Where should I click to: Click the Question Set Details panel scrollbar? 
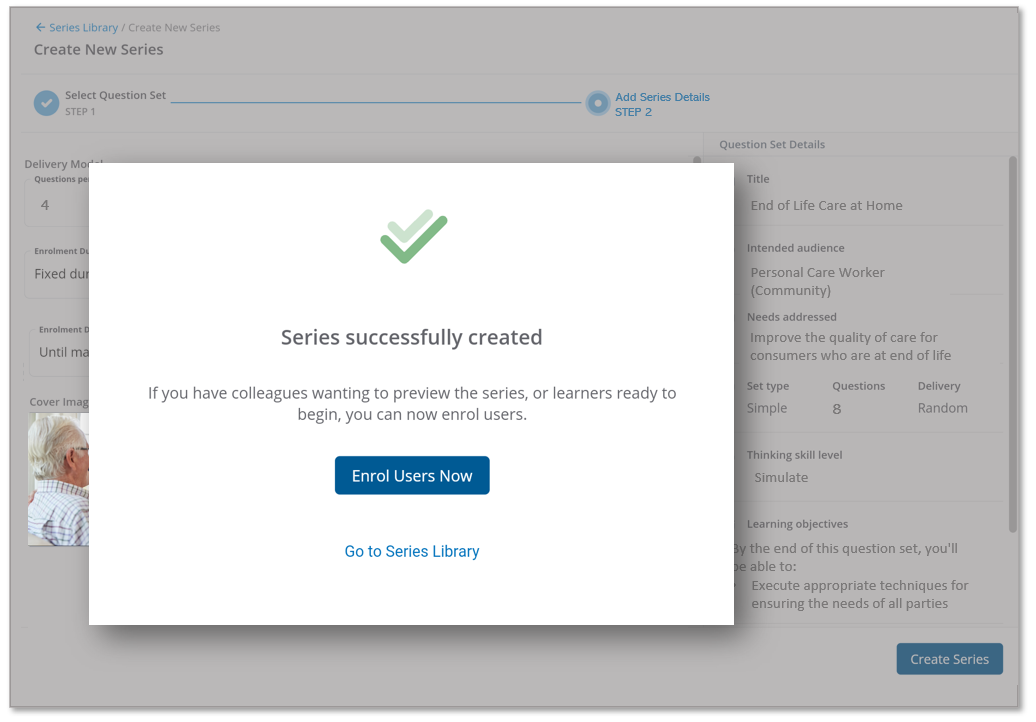click(1012, 340)
